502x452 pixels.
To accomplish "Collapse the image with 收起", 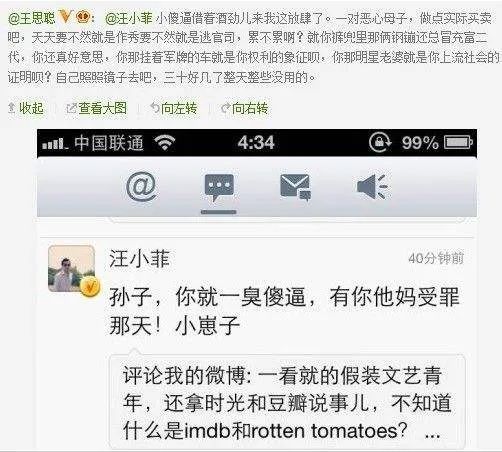I will 26,108.
